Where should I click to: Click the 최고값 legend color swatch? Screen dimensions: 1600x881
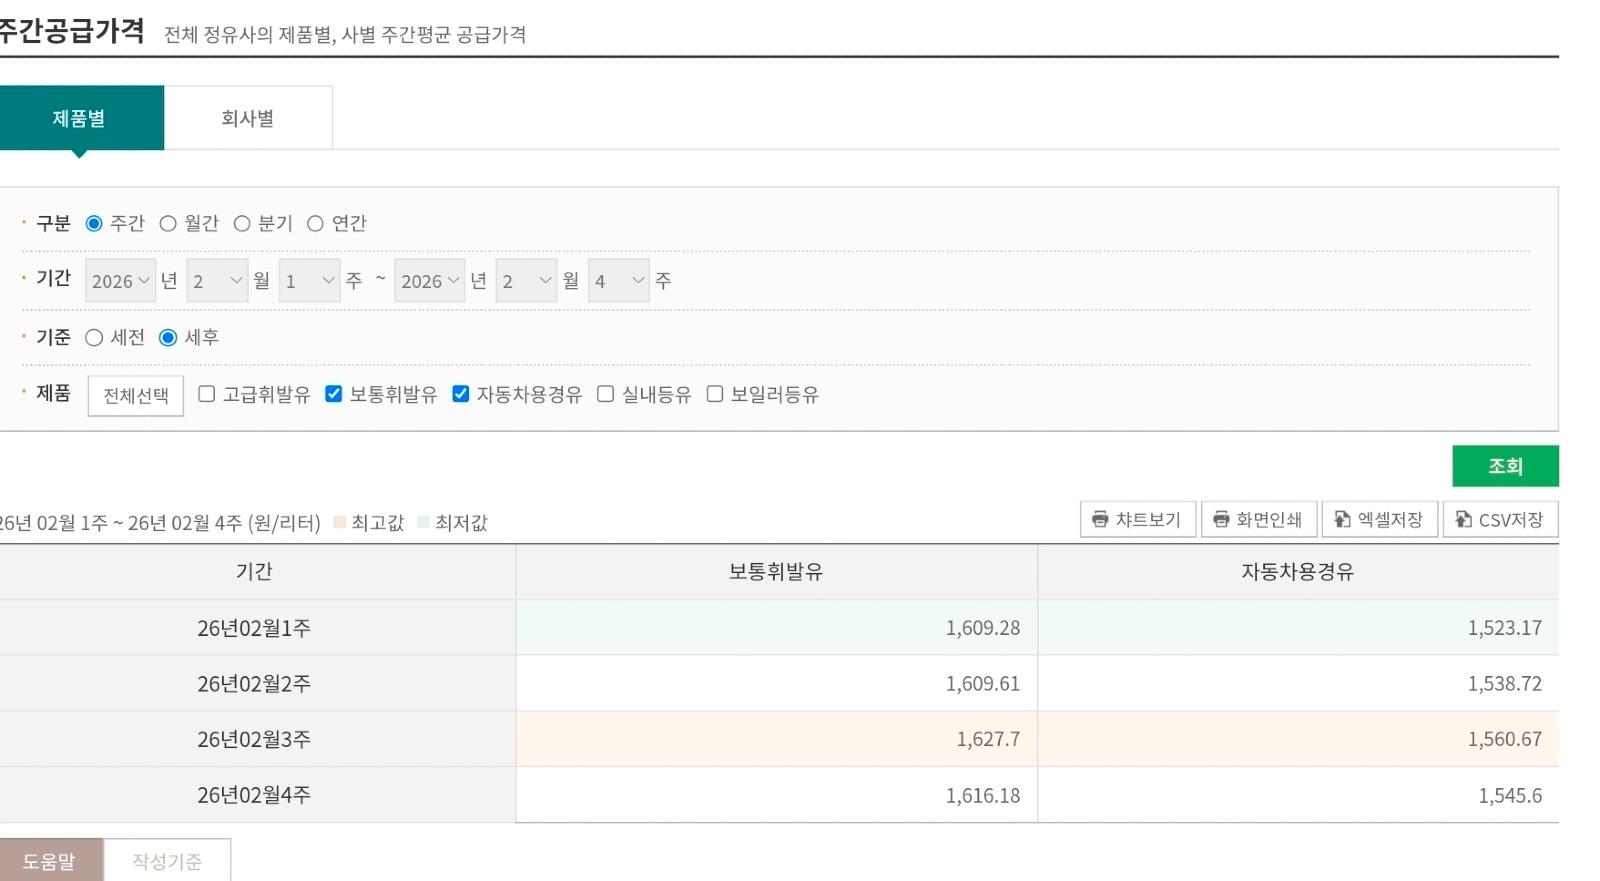click(x=340, y=522)
